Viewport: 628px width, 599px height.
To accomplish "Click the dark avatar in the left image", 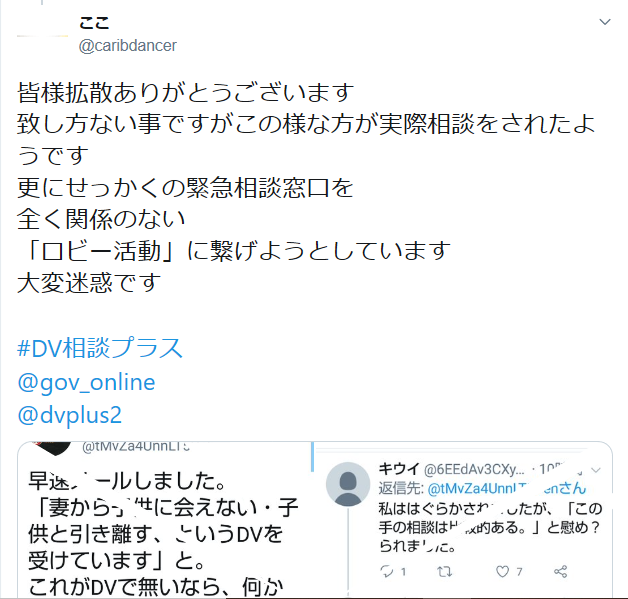I will pyautogui.click(x=52, y=448).
